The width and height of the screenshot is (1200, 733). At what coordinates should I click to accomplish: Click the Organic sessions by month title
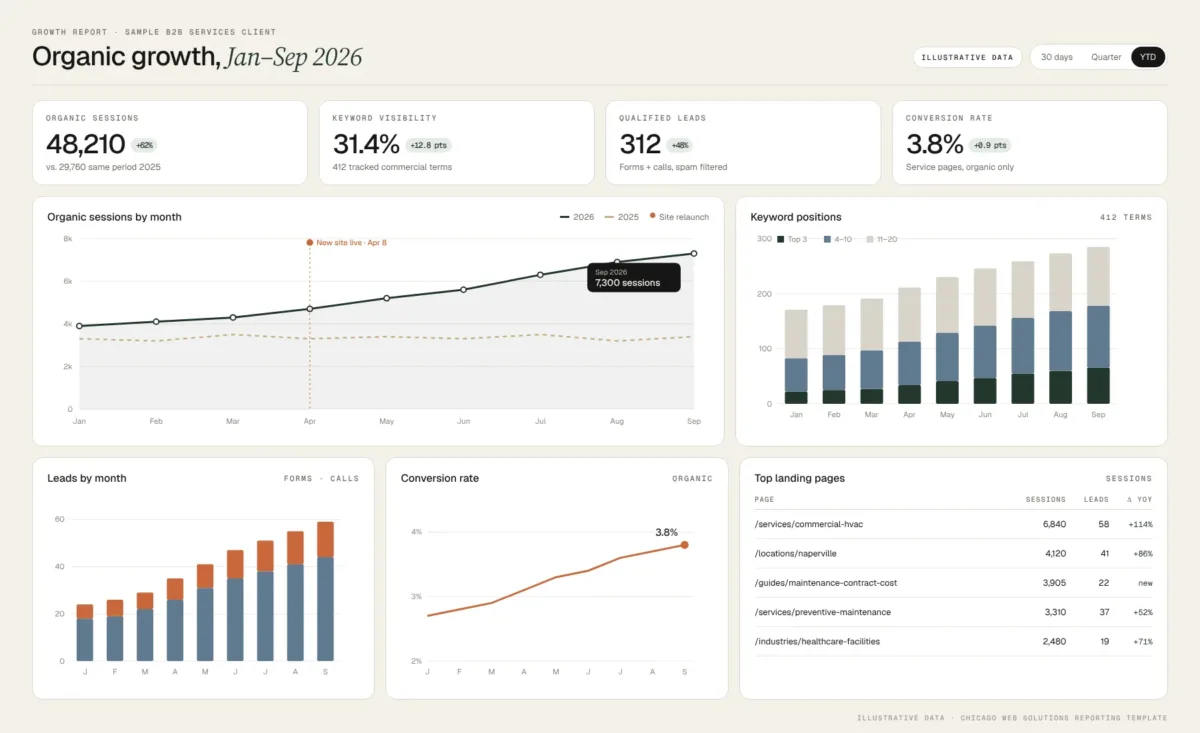click(x=114, y=216)
